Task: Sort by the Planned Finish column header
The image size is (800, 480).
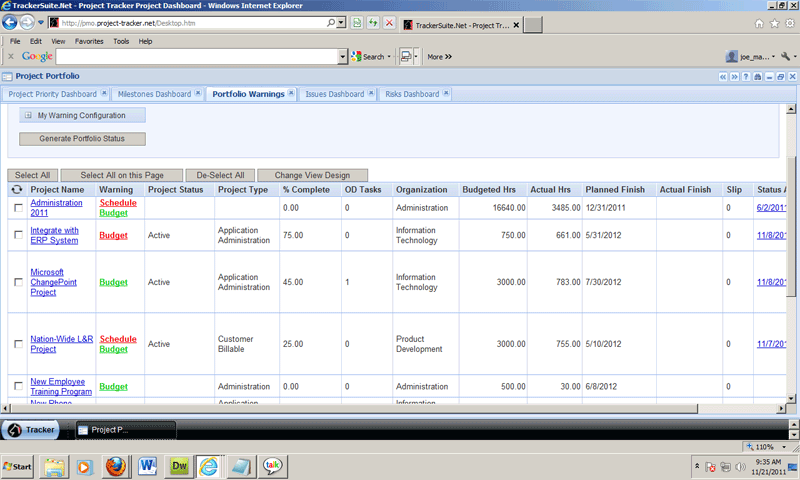Action: 615,189
